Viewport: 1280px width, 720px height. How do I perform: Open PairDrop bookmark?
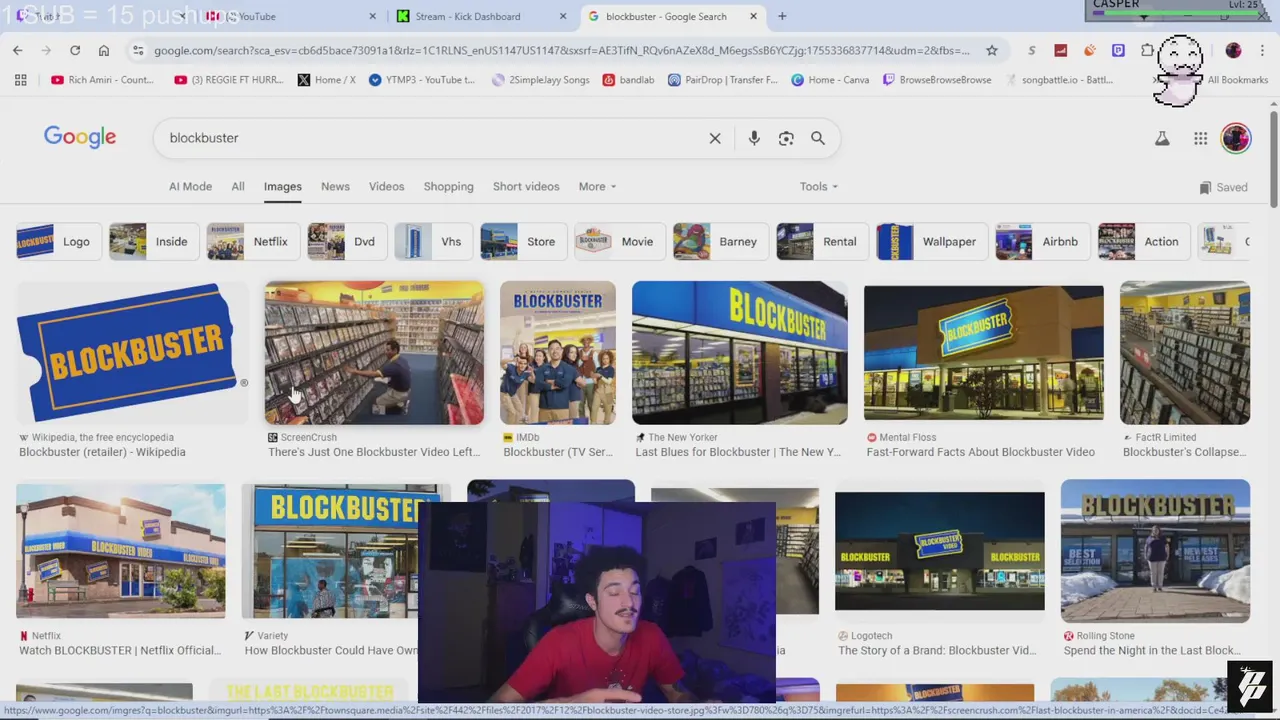click(x=723, y=80)
